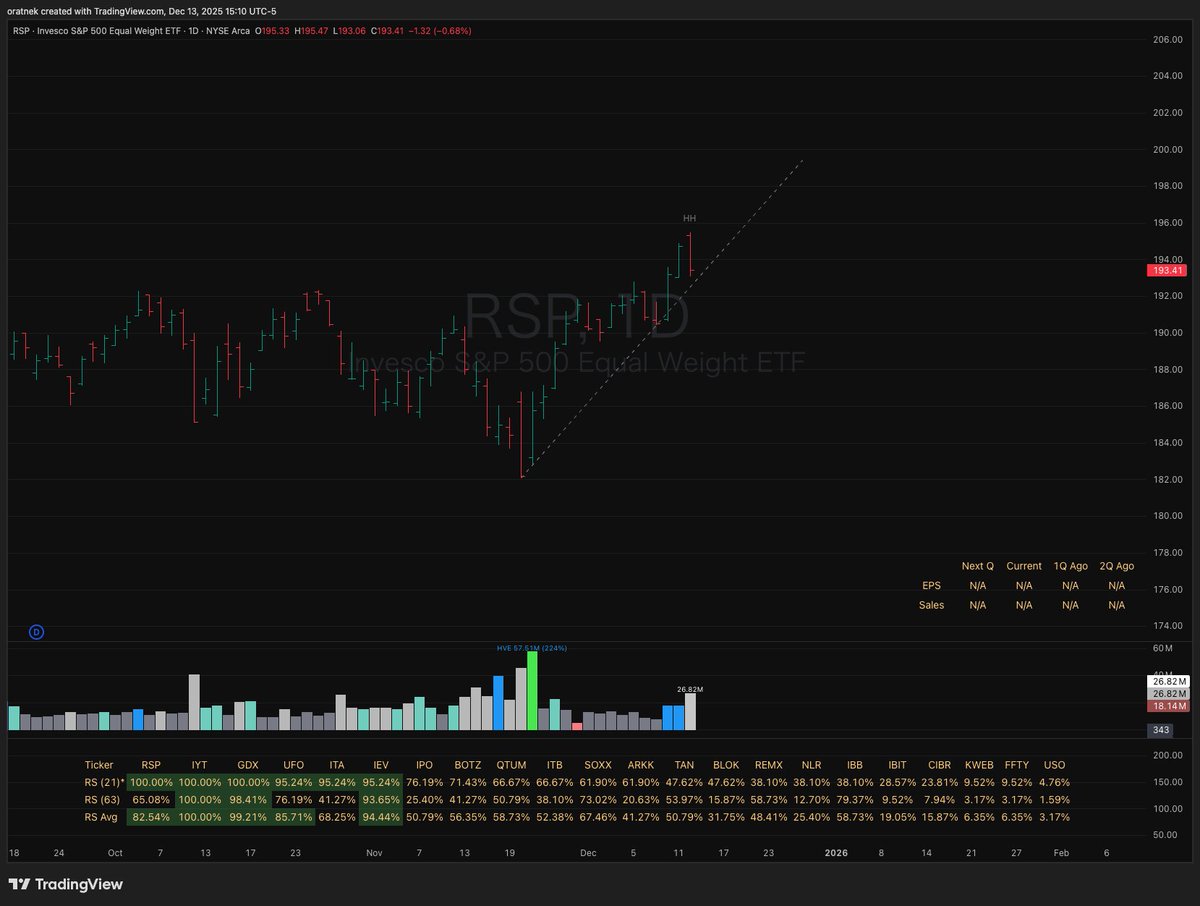Click the "Oct" date axis label
1200x906 pixels.
pos(114,853)
